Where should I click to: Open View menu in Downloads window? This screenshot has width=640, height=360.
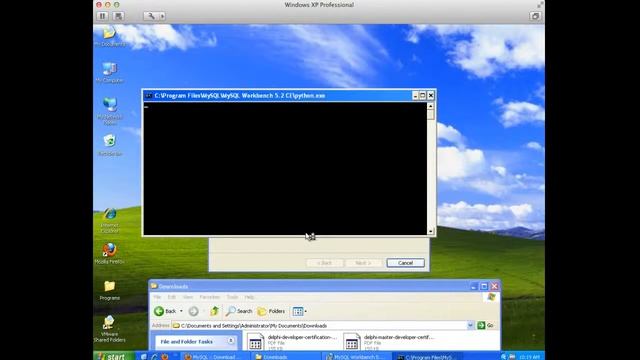(188, 297)
